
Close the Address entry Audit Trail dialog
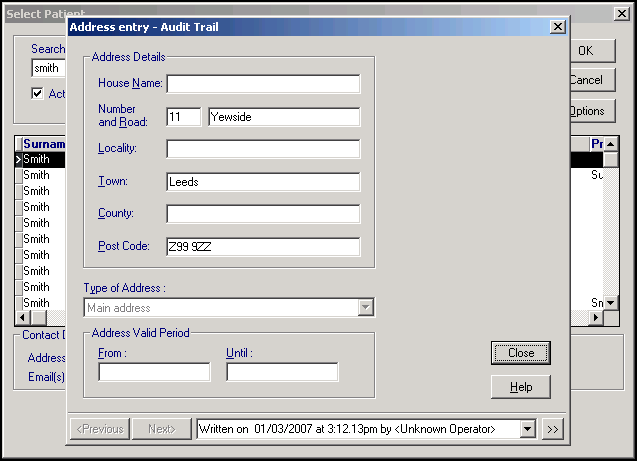(558, 27)
